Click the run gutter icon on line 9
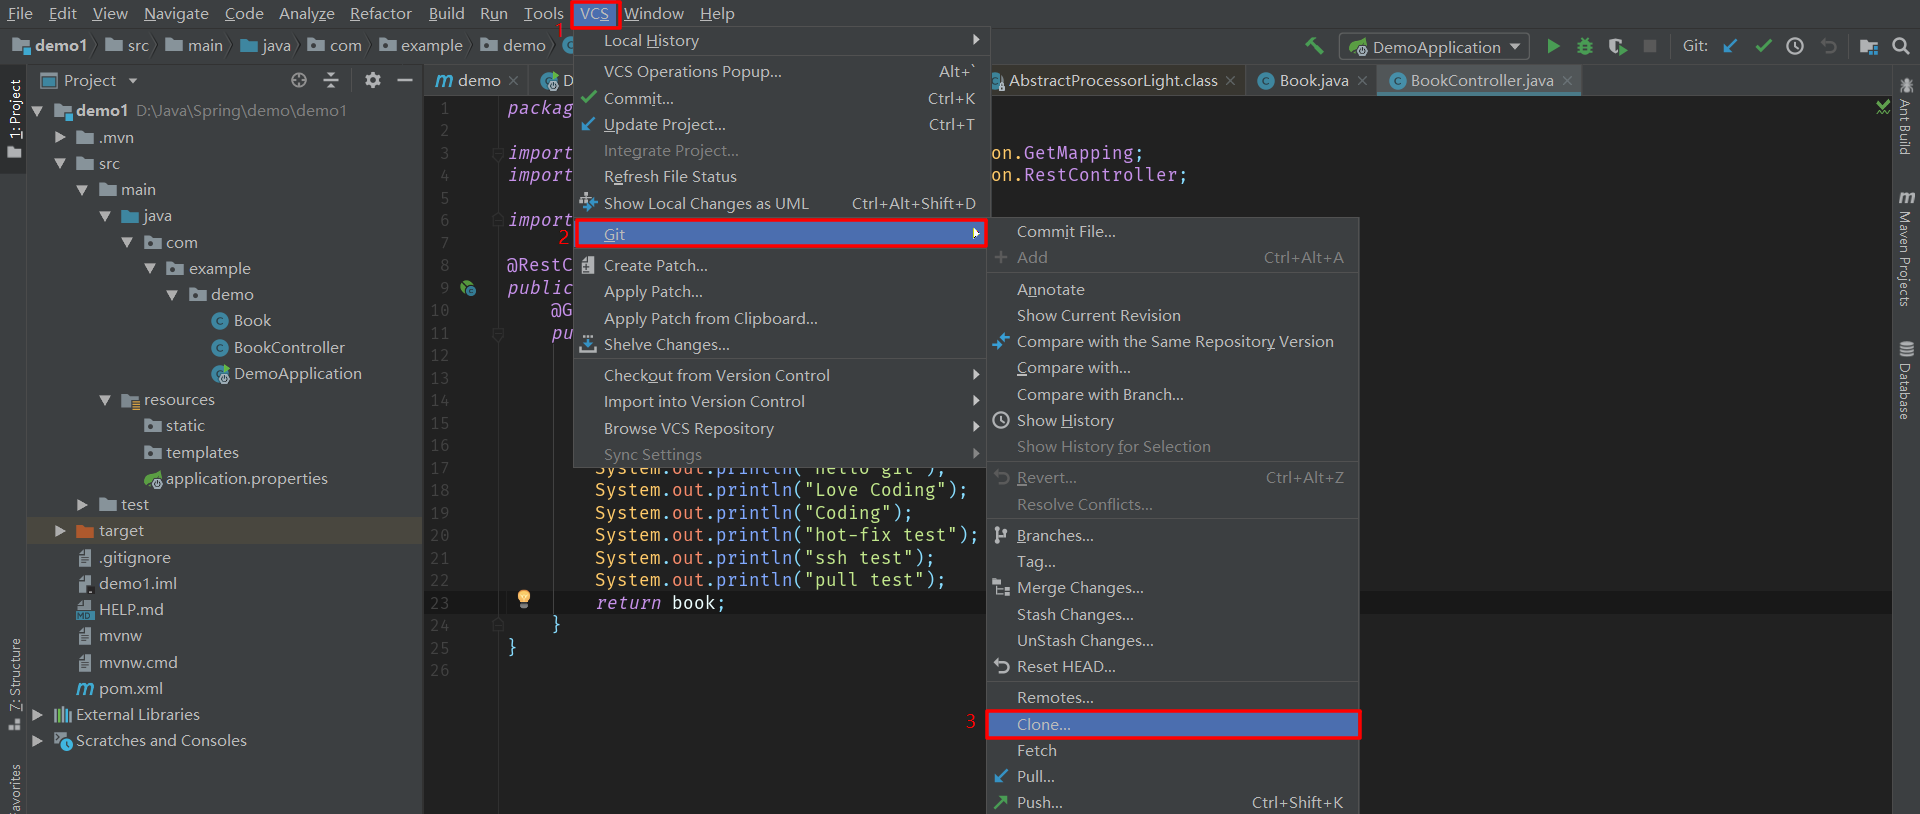The height and width of the screenshot is (814, 1920). point(467,288)
